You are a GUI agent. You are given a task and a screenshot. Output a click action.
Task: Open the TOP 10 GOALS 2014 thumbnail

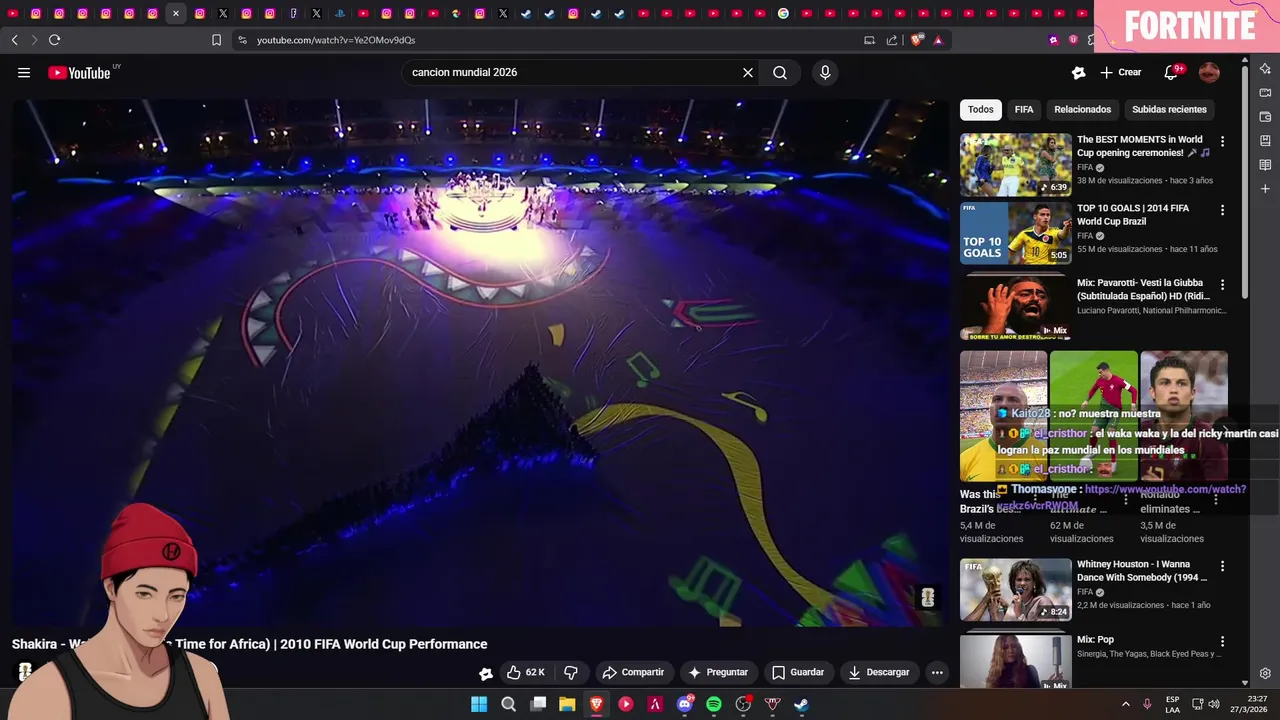(1016, 233)
